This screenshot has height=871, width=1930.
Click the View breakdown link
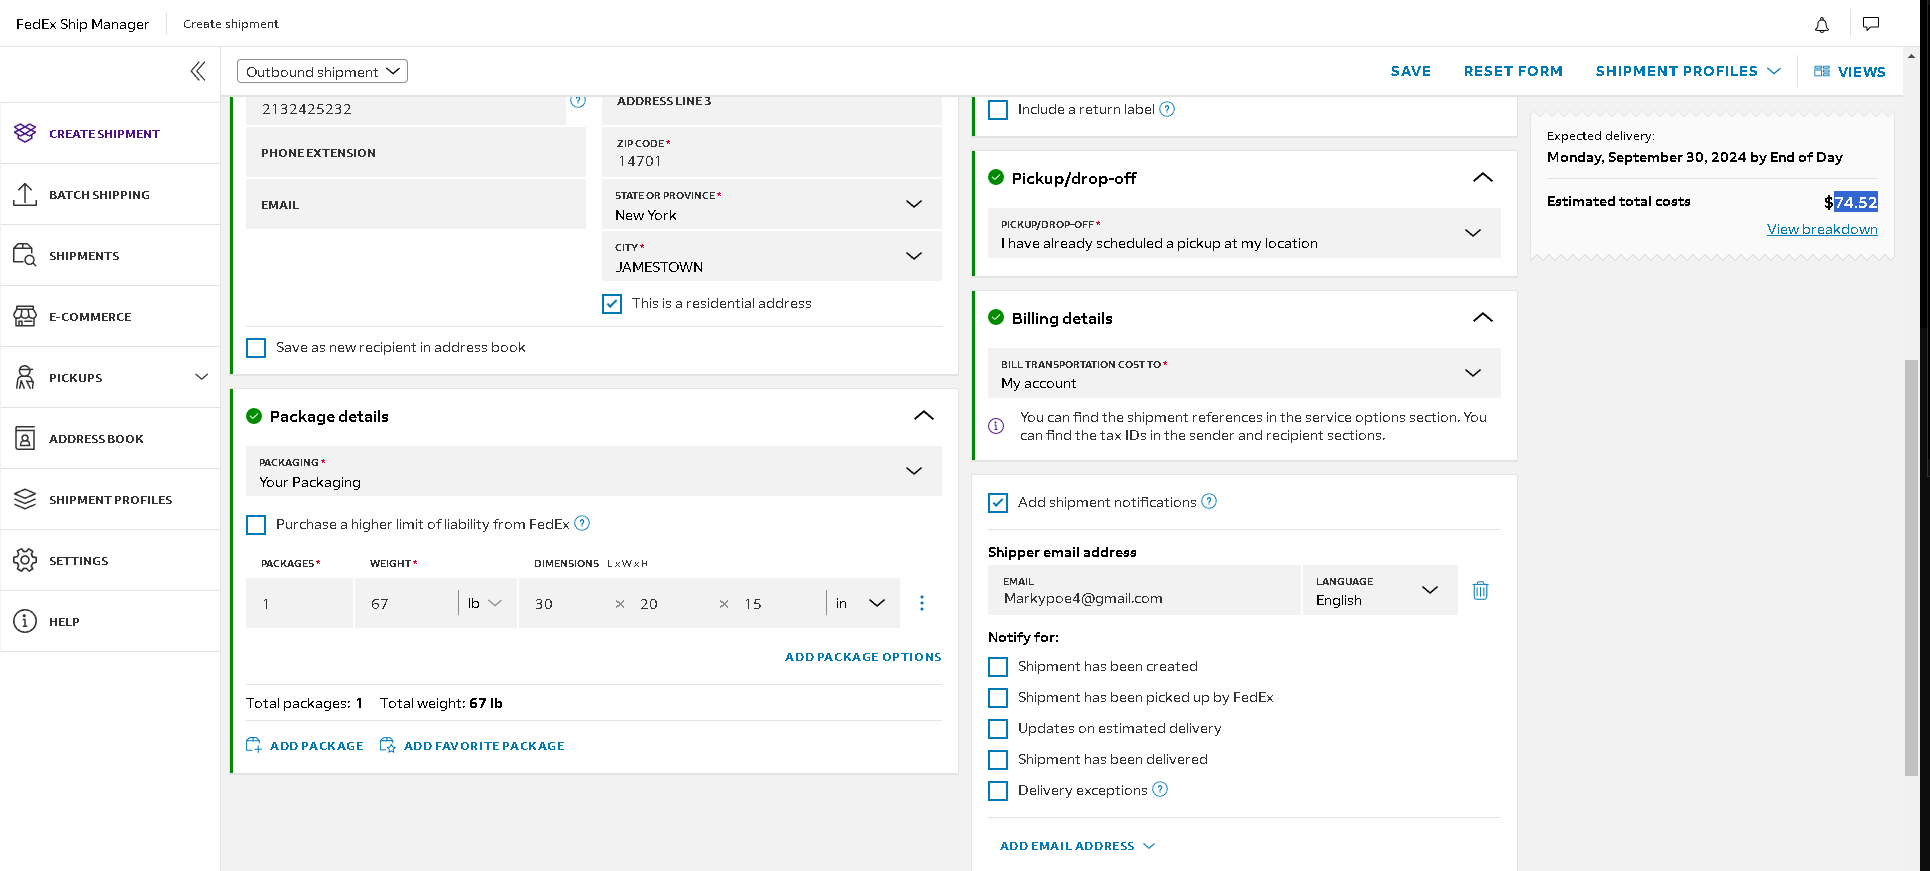click(x=1822, y=229)
